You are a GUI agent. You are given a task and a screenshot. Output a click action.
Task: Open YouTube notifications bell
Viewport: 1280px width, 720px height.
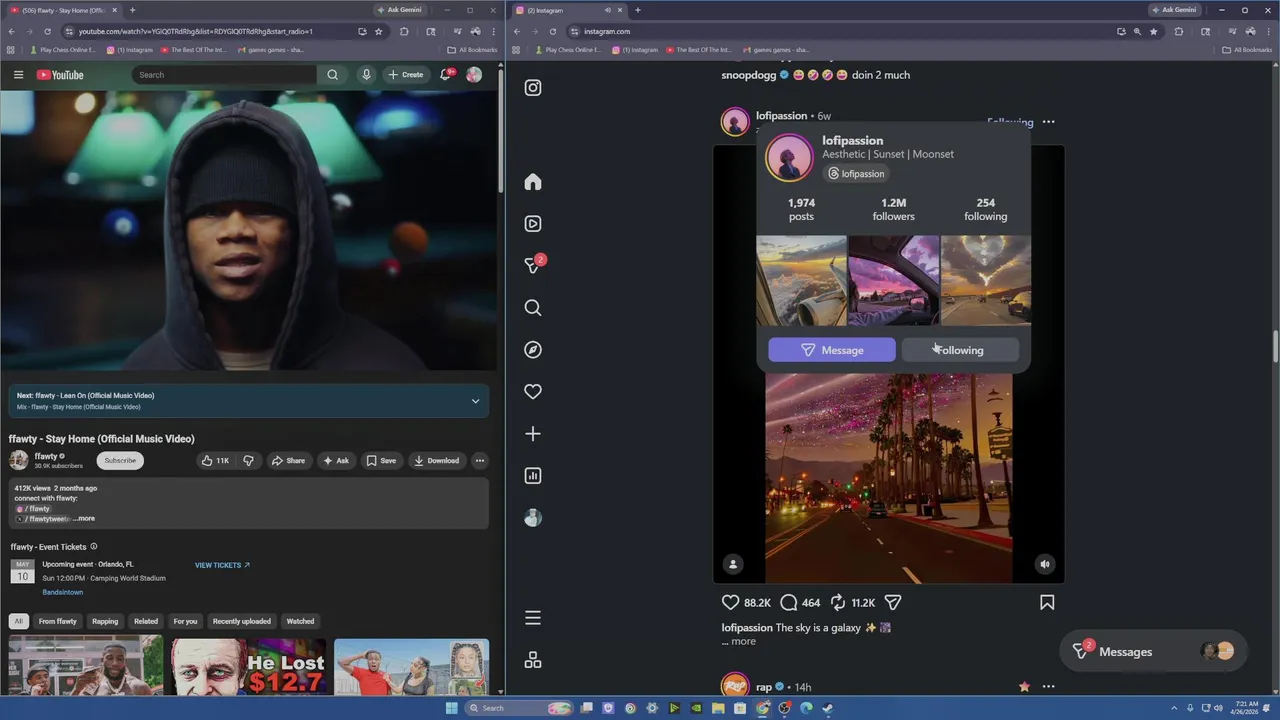click(x=446, y=75)
